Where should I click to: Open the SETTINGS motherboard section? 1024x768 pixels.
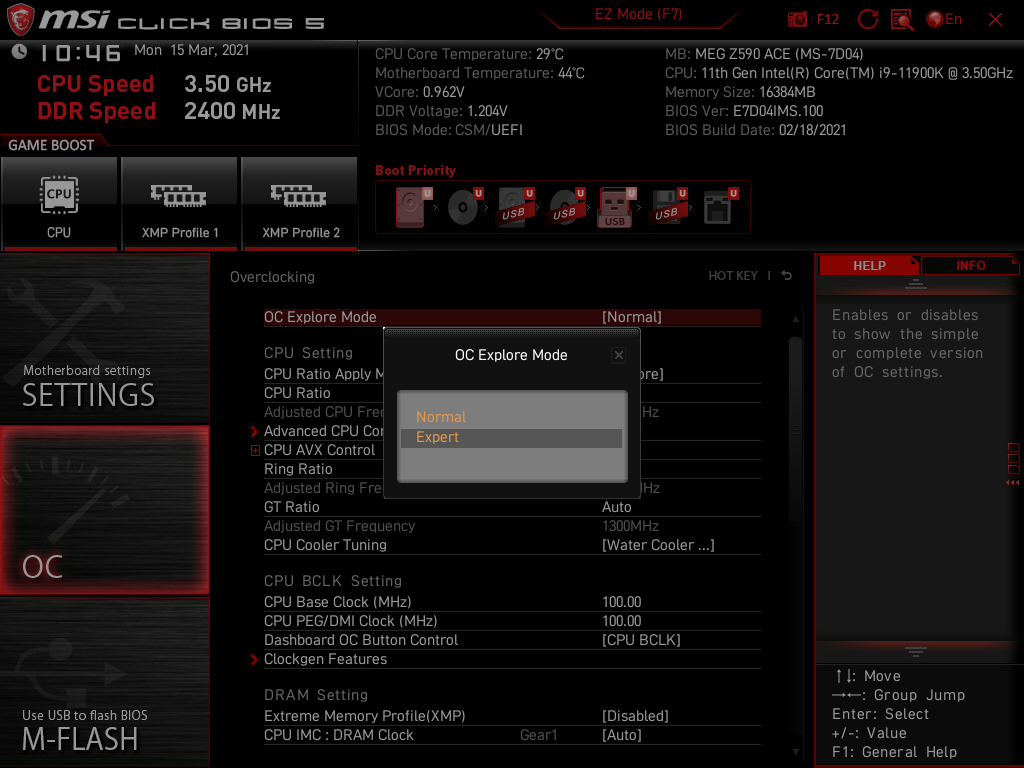click(104, 338)
